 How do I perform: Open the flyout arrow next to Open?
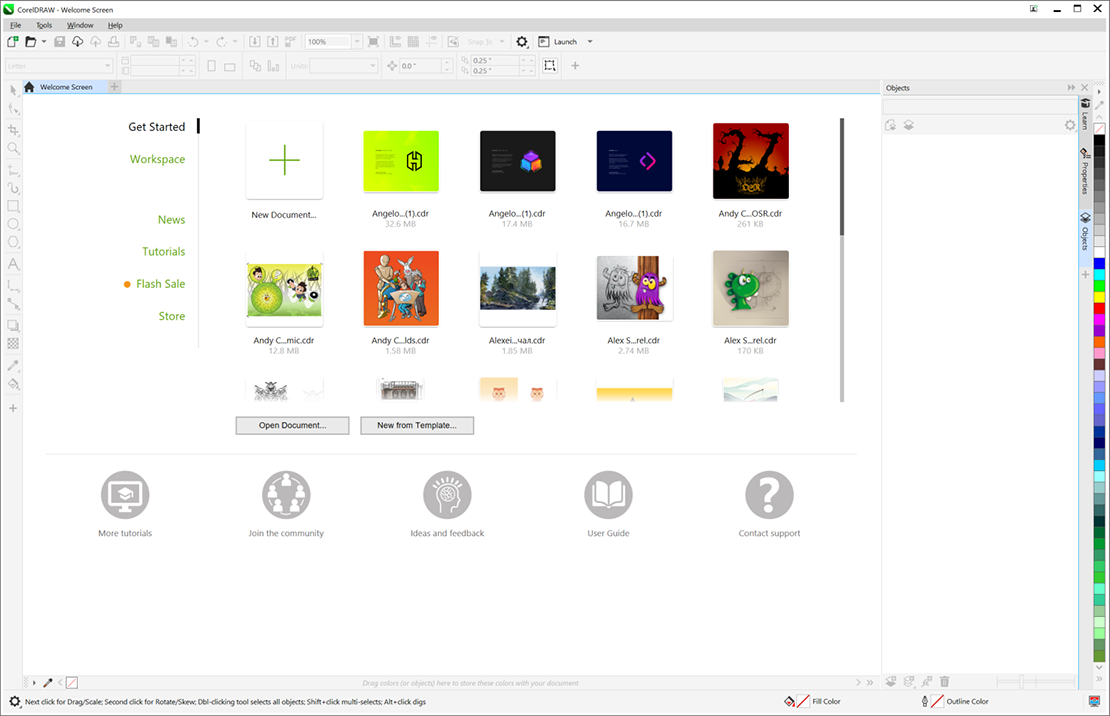tap(44, 41)
